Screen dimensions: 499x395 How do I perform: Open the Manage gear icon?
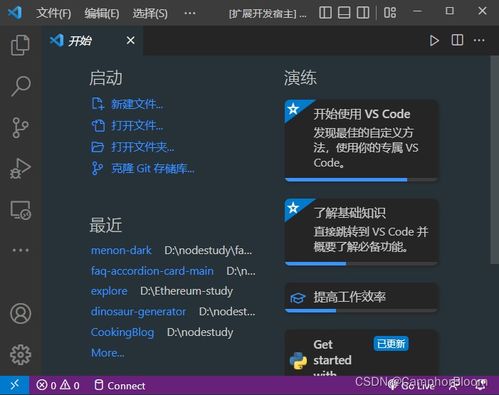[21, 355]
